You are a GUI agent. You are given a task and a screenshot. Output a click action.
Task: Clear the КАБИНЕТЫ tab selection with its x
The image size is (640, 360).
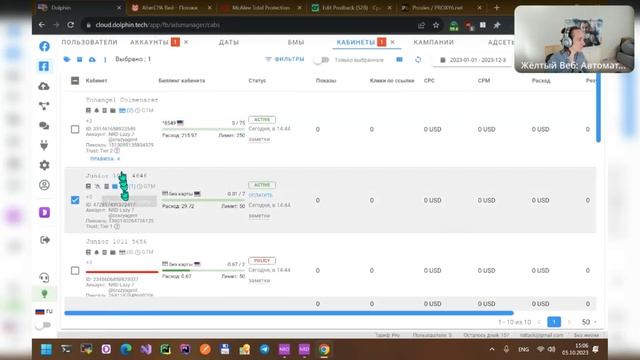coord(393,42)
